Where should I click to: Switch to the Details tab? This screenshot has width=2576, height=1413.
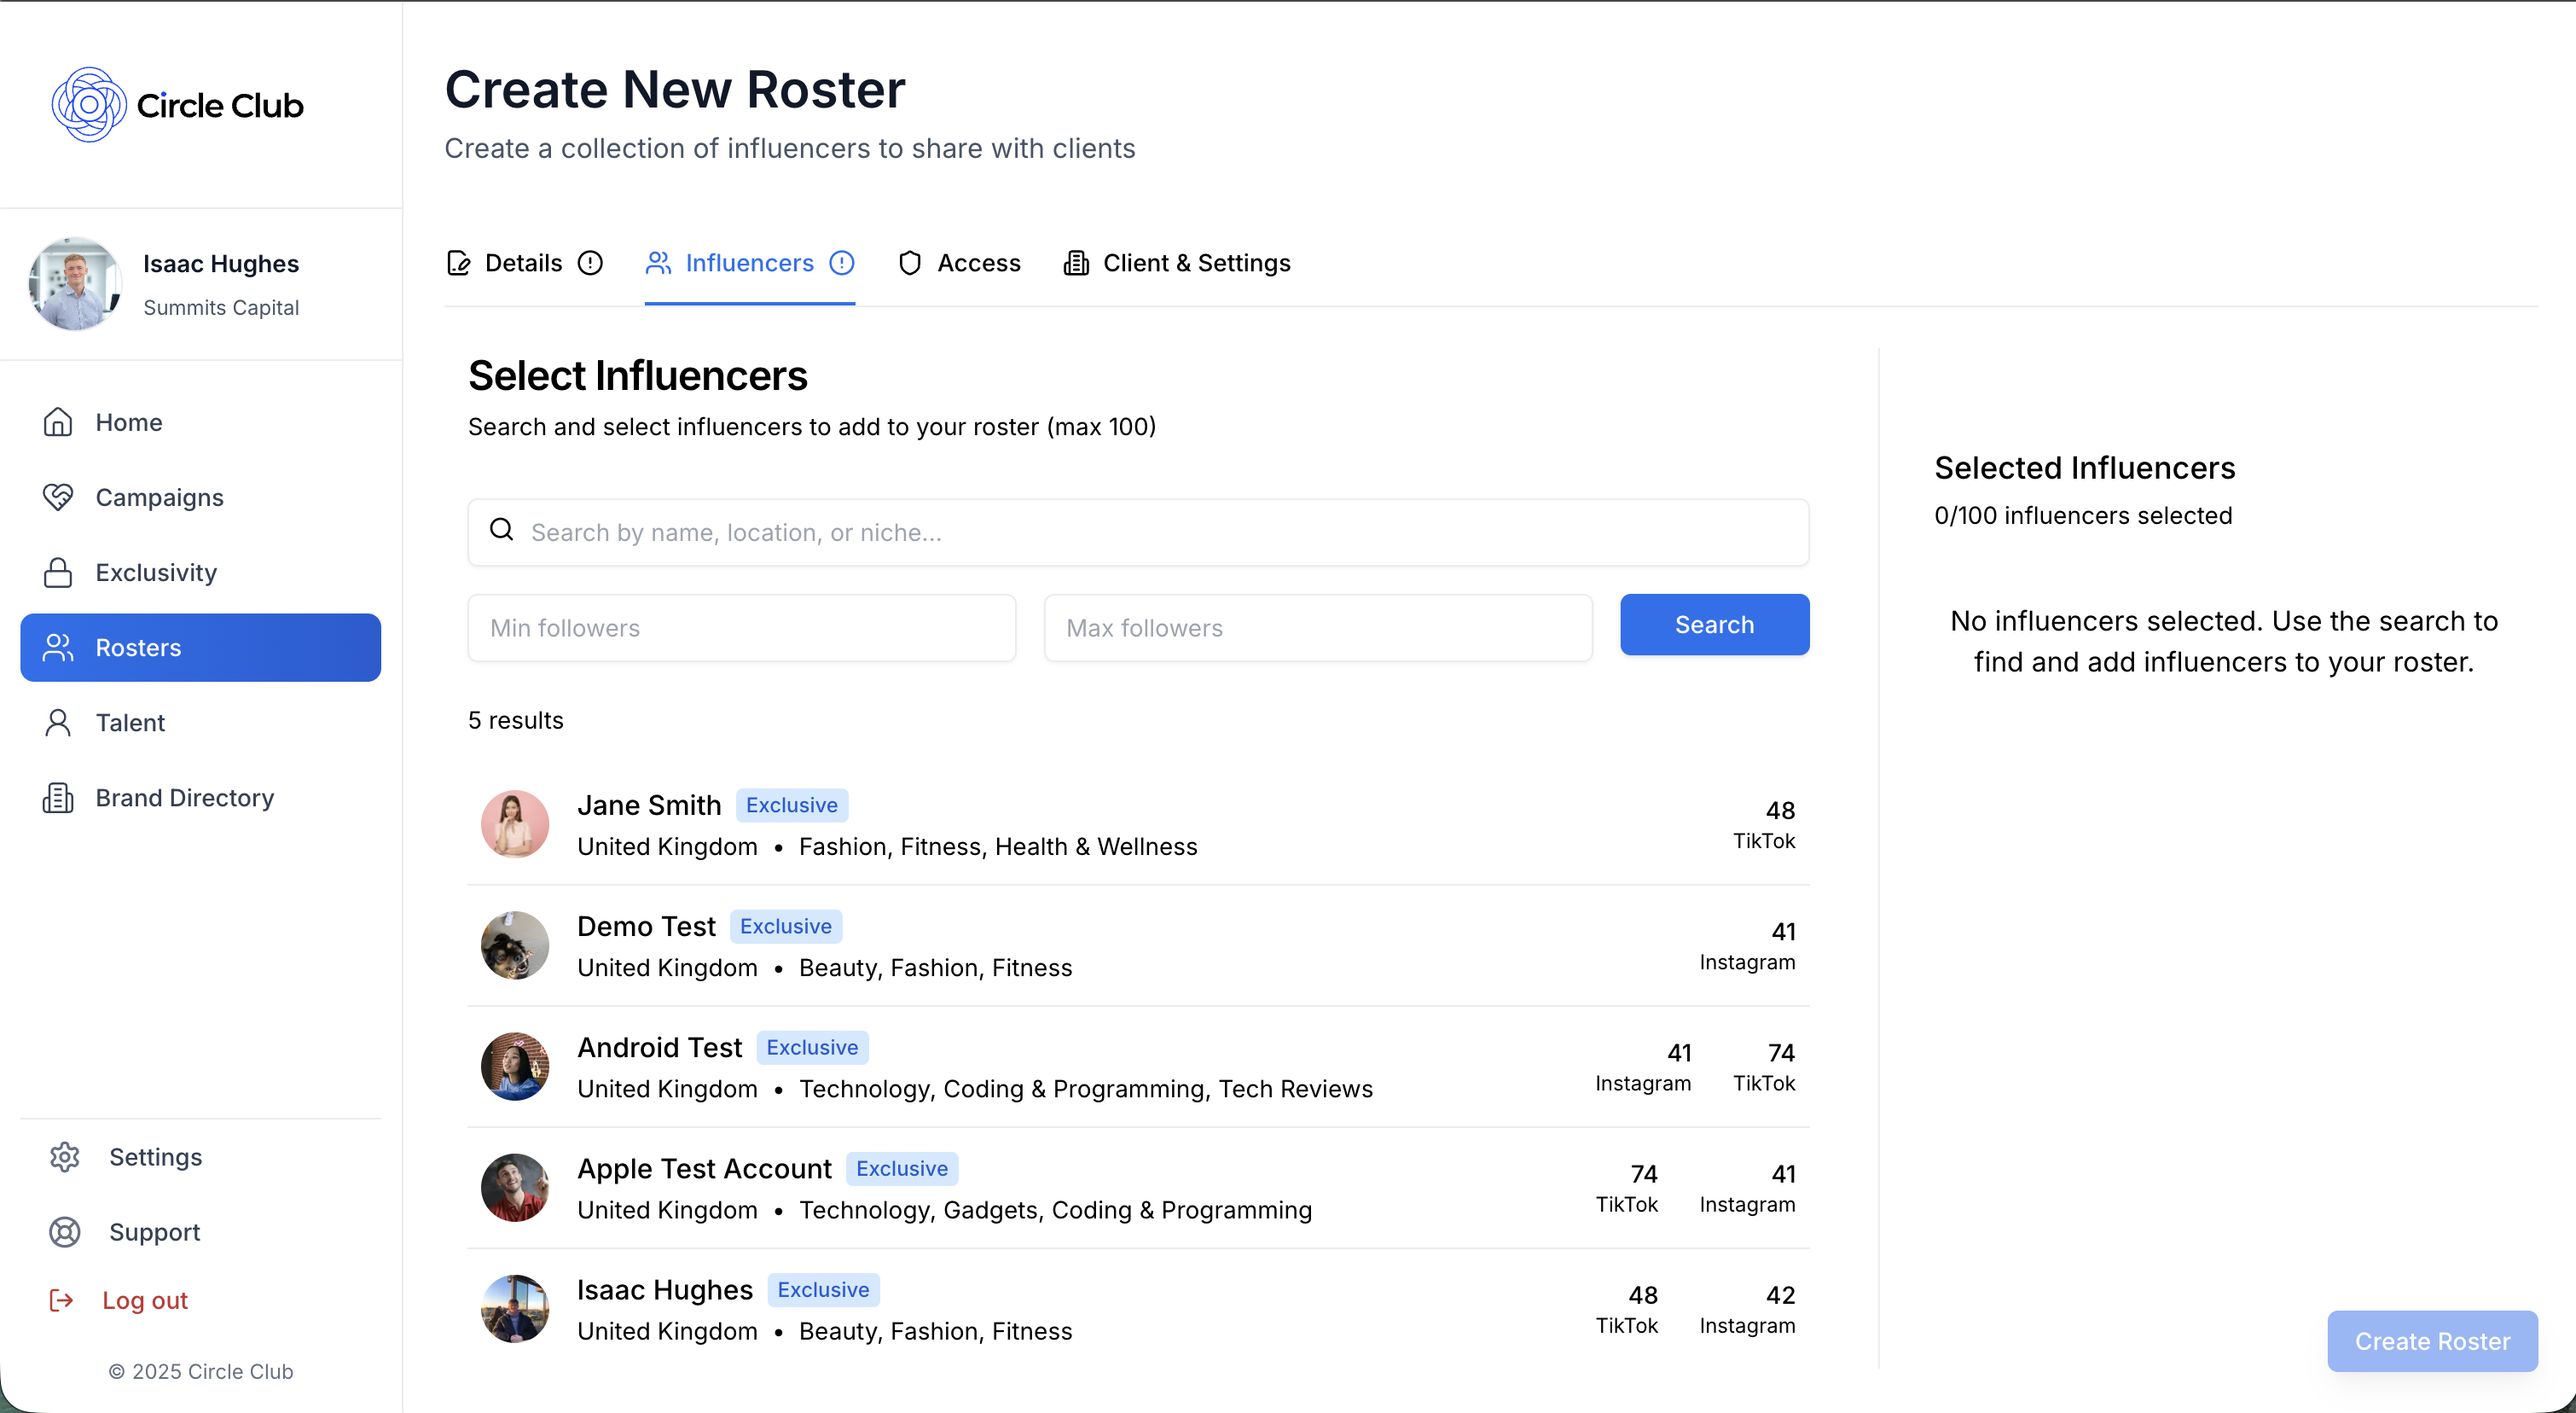[522, 263]
